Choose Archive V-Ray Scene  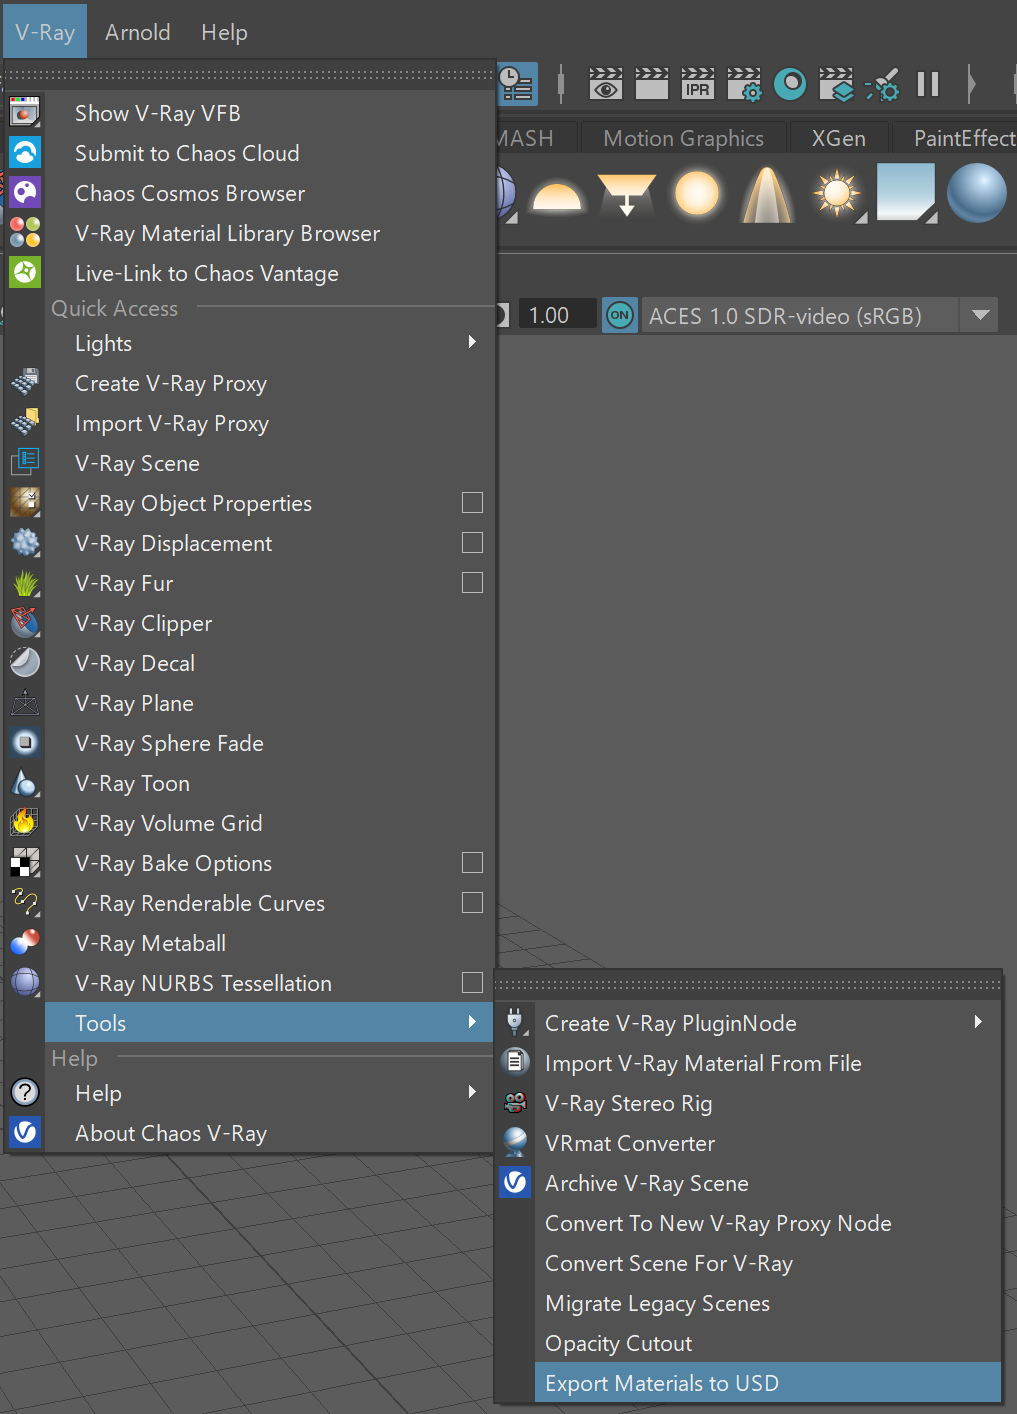coord(768,1183)
